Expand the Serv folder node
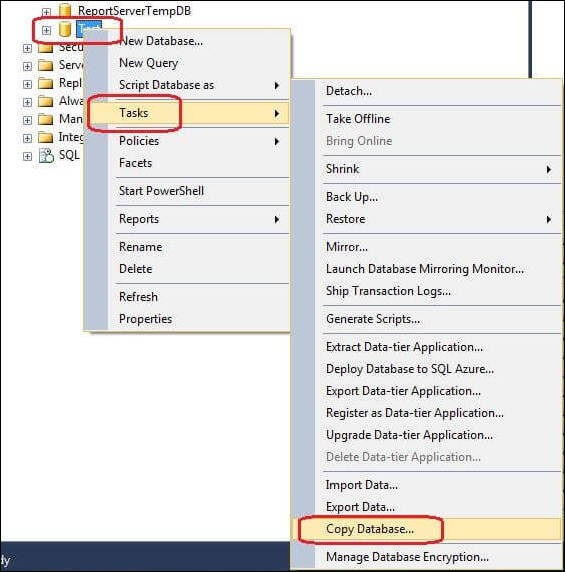565x572 pixels. pos(27,66)
